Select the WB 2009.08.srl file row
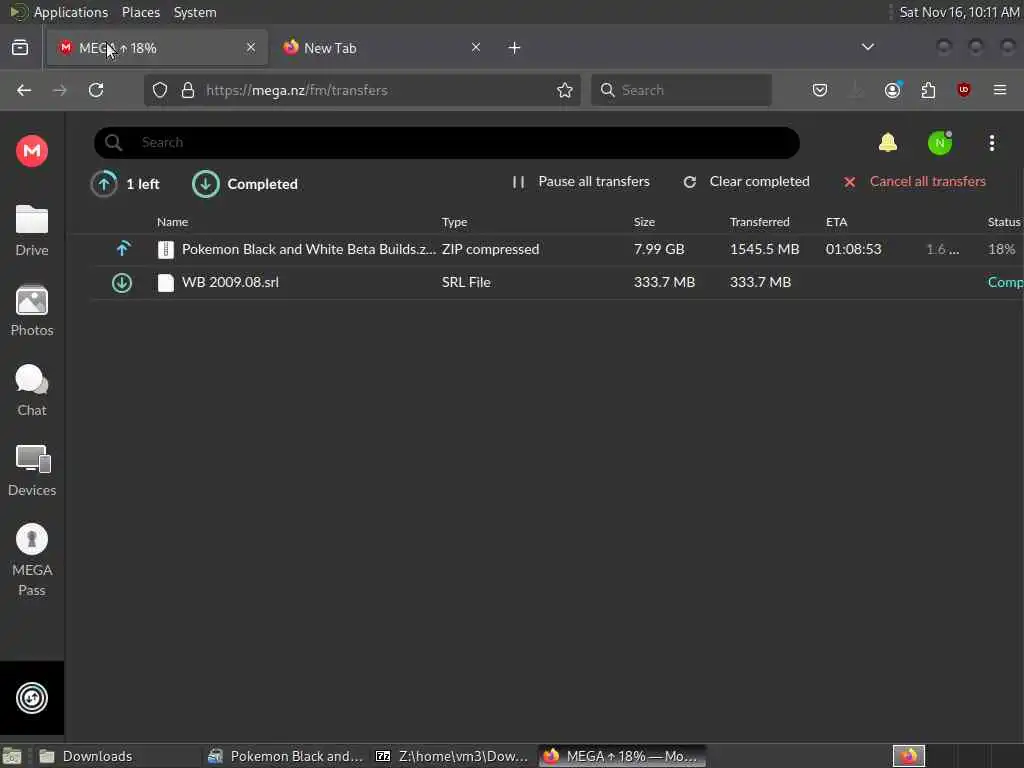1024x768 pixels. pos(555,282)
